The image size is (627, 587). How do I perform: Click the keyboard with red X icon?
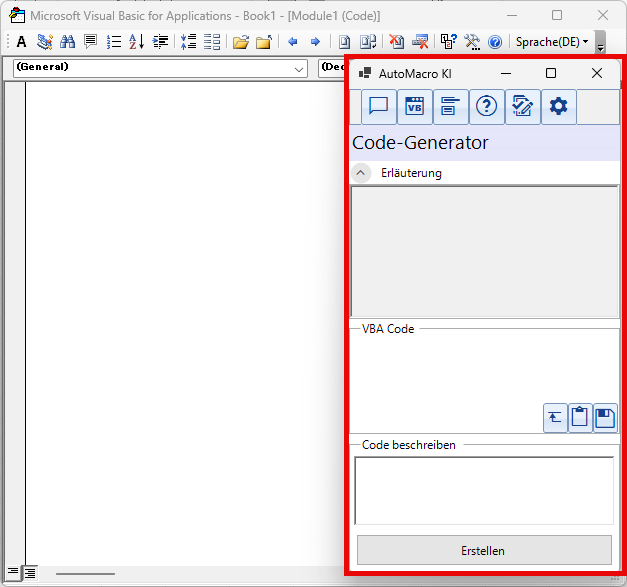click(420, 42)
